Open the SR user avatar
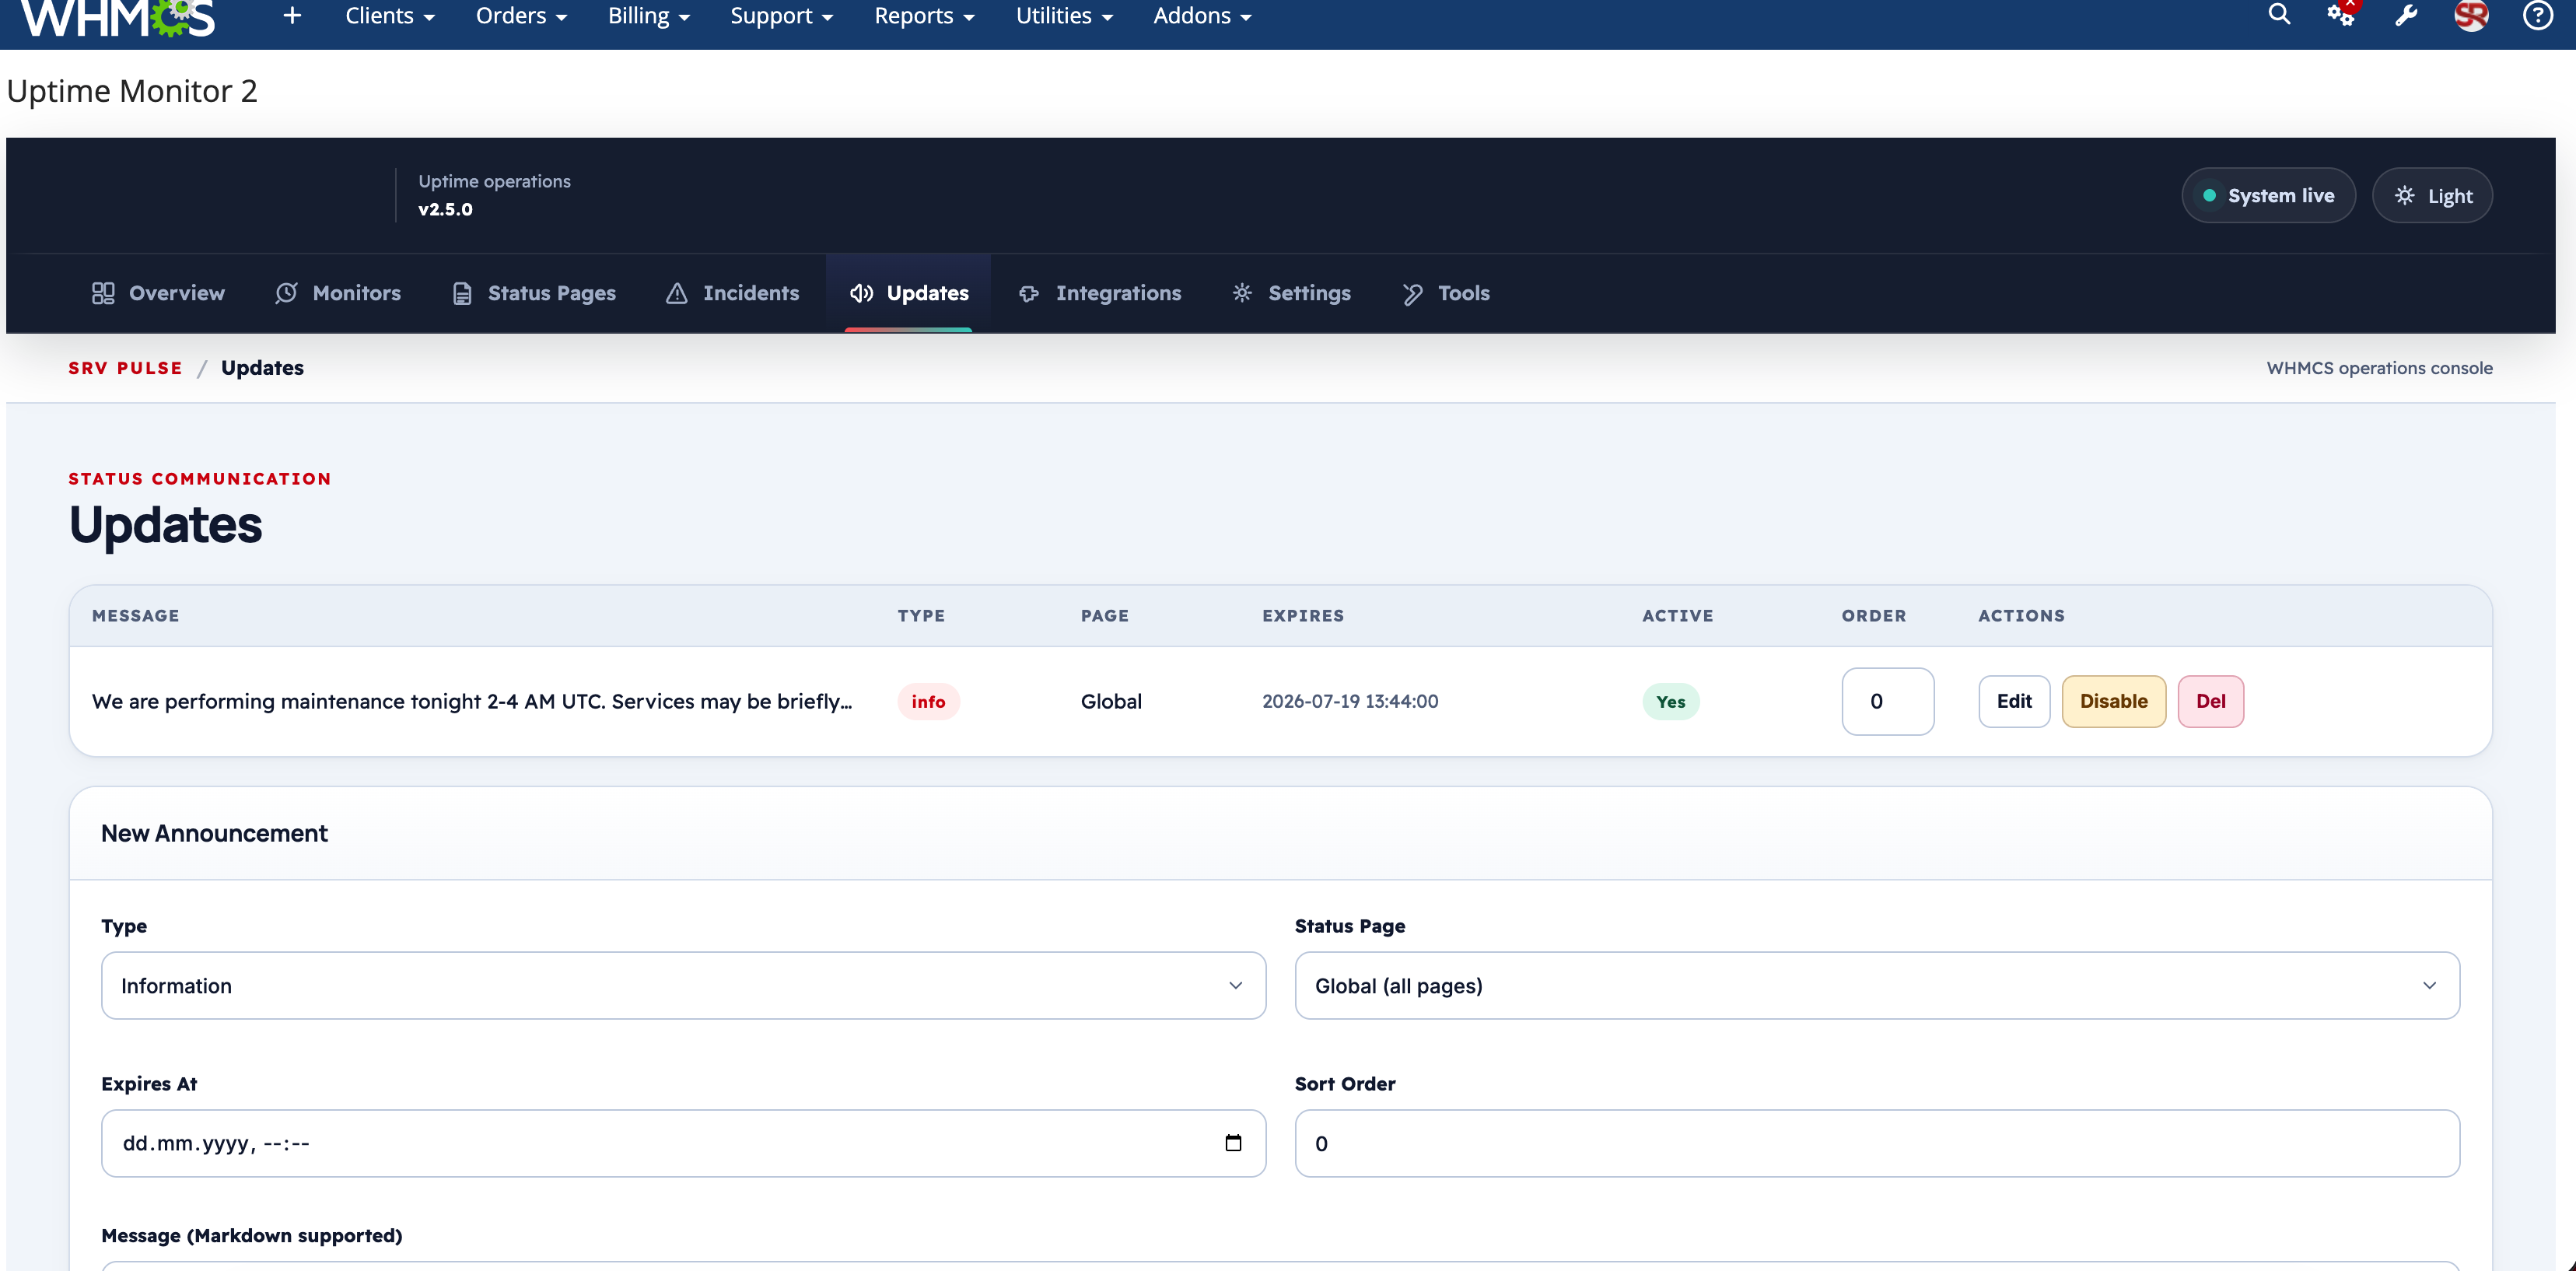 tap(2471, 15)
